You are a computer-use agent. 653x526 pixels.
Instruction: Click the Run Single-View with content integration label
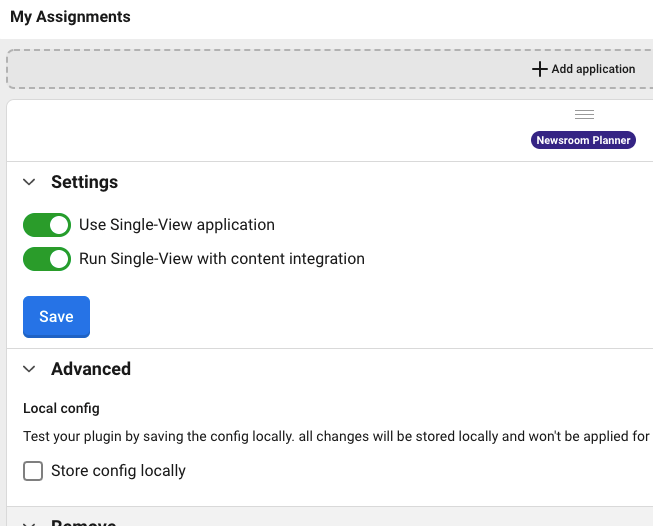tap(222, 259)
